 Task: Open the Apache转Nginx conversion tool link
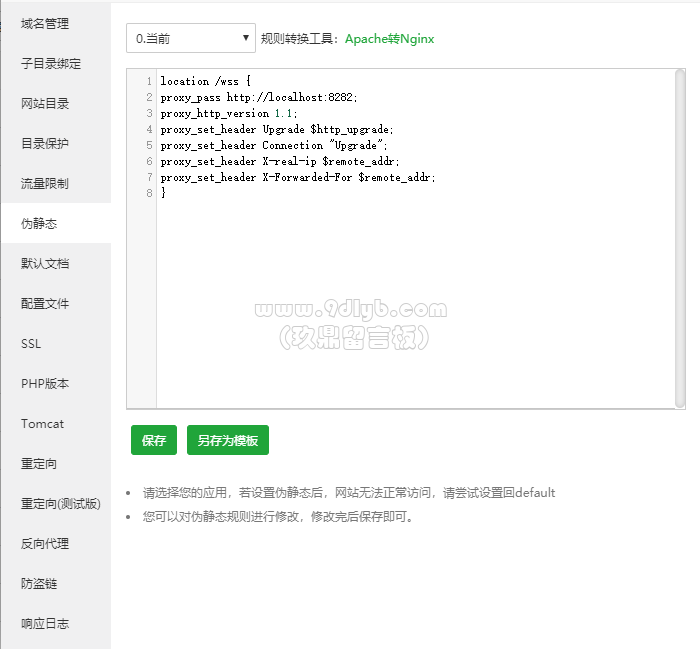click(389, 39)
